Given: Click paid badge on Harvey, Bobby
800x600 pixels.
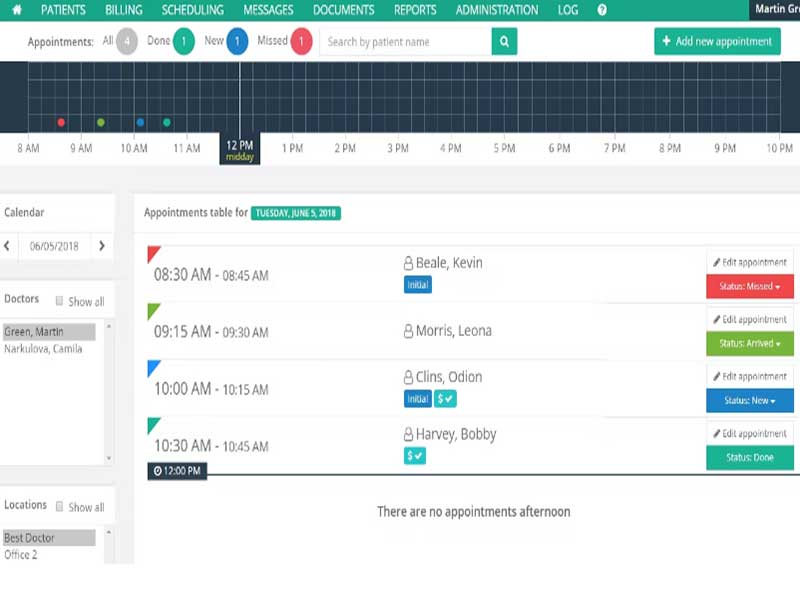Looking at the screenshot, I should click(x=415, y=456).
